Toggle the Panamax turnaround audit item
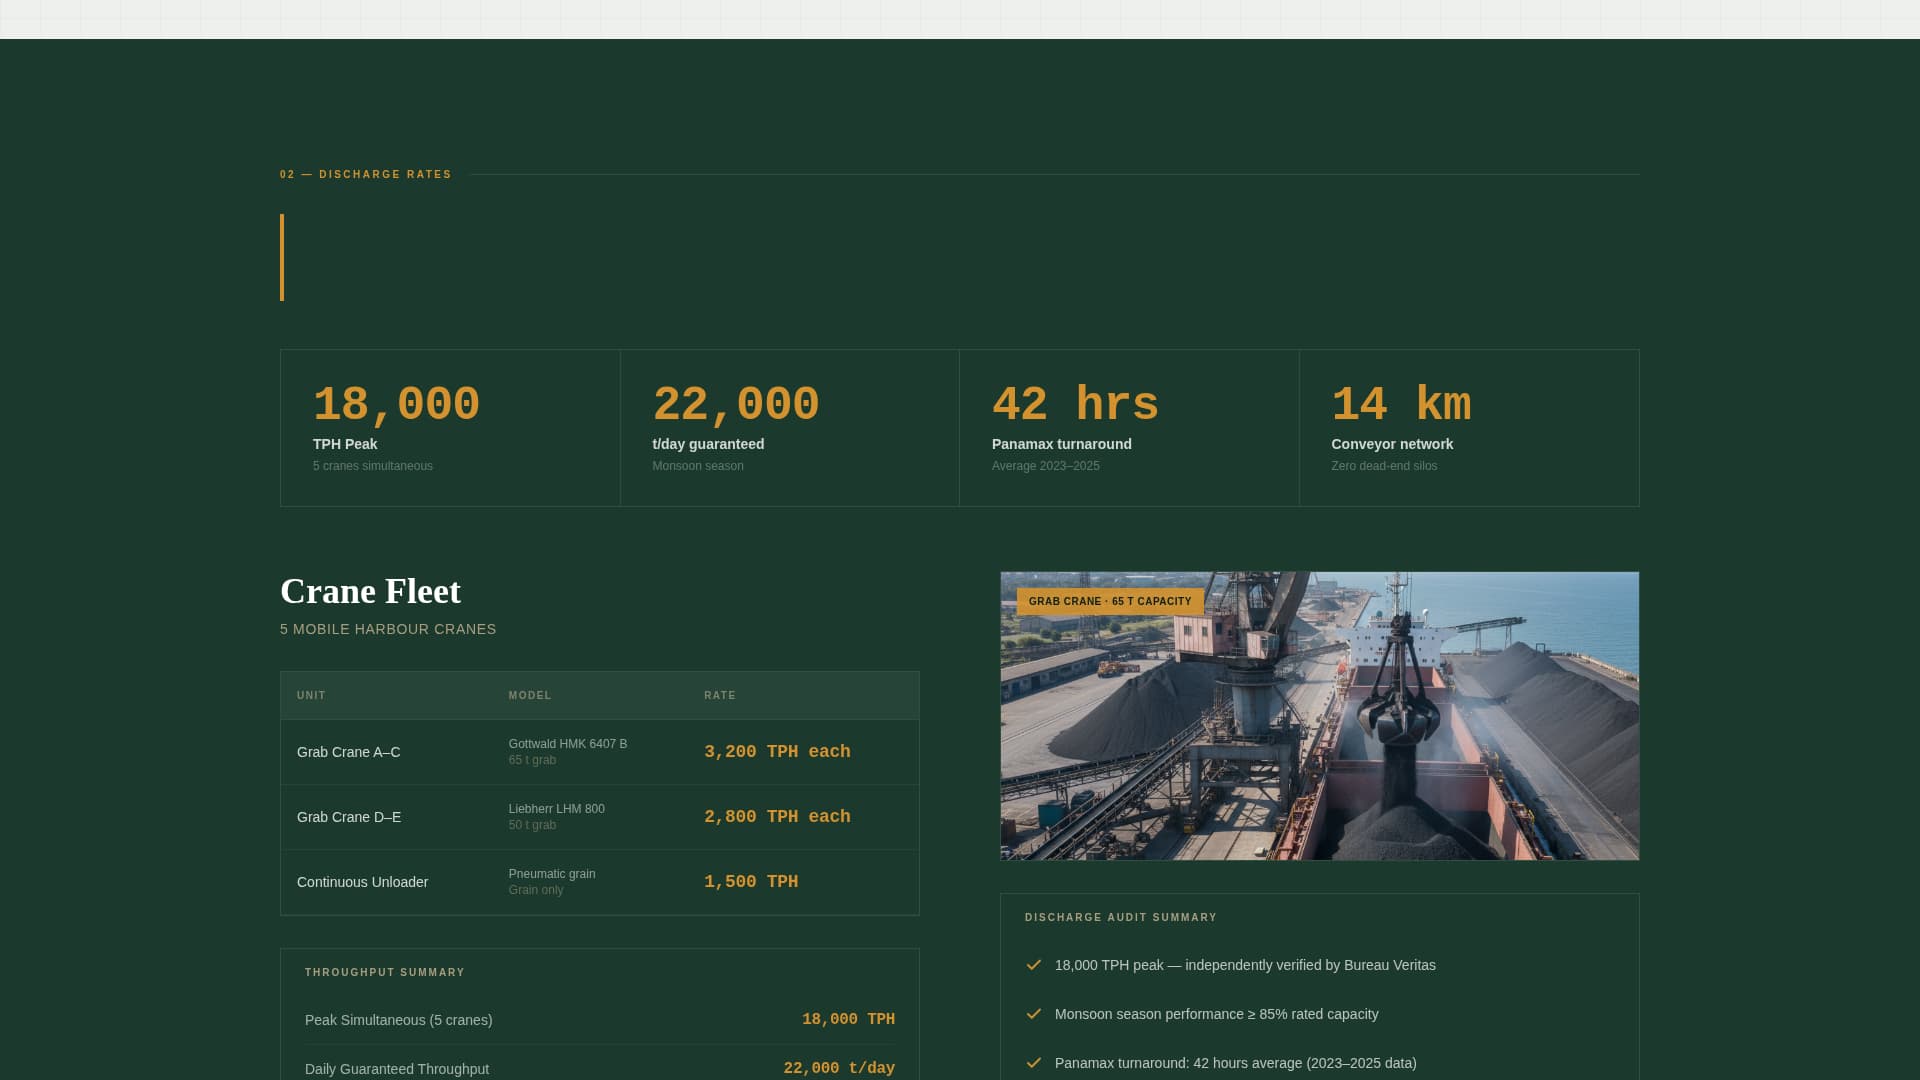1920x1080 pixels. (x=1236, y=1063)
